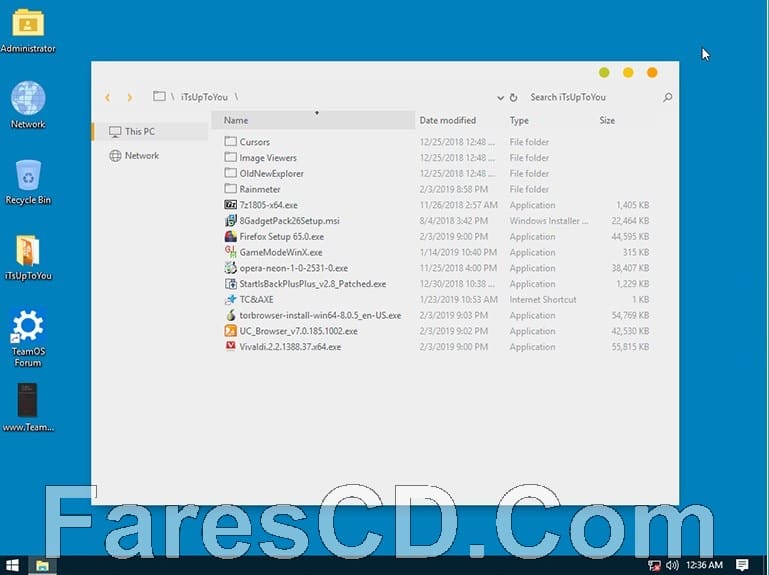Click the 1/14/2019 10:40 PM date
Viewport: 769px width, 575px height.
tap(458, 252)
